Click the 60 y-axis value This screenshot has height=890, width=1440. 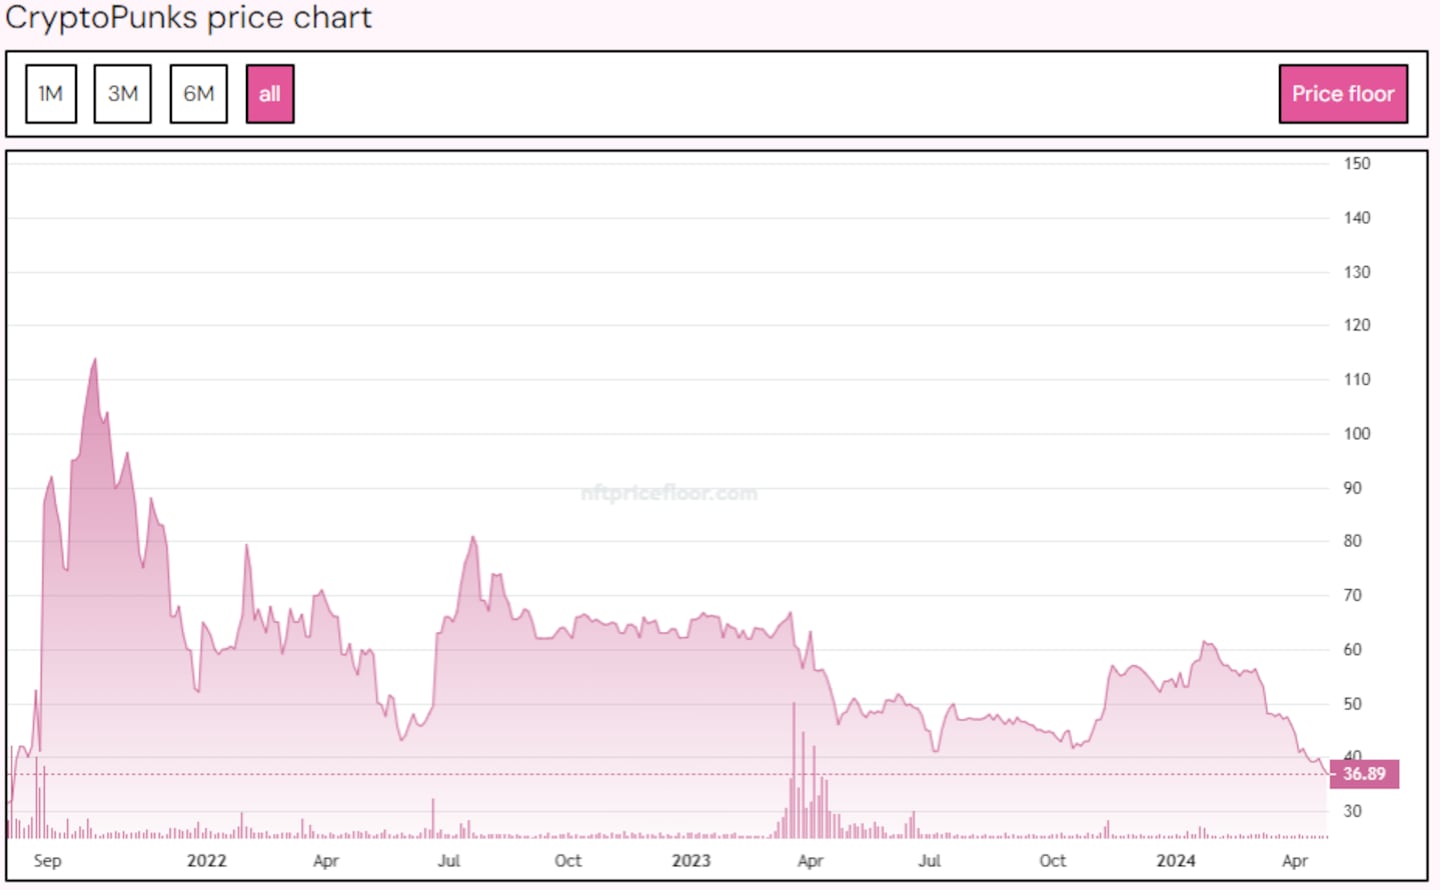coord(1352,650)
